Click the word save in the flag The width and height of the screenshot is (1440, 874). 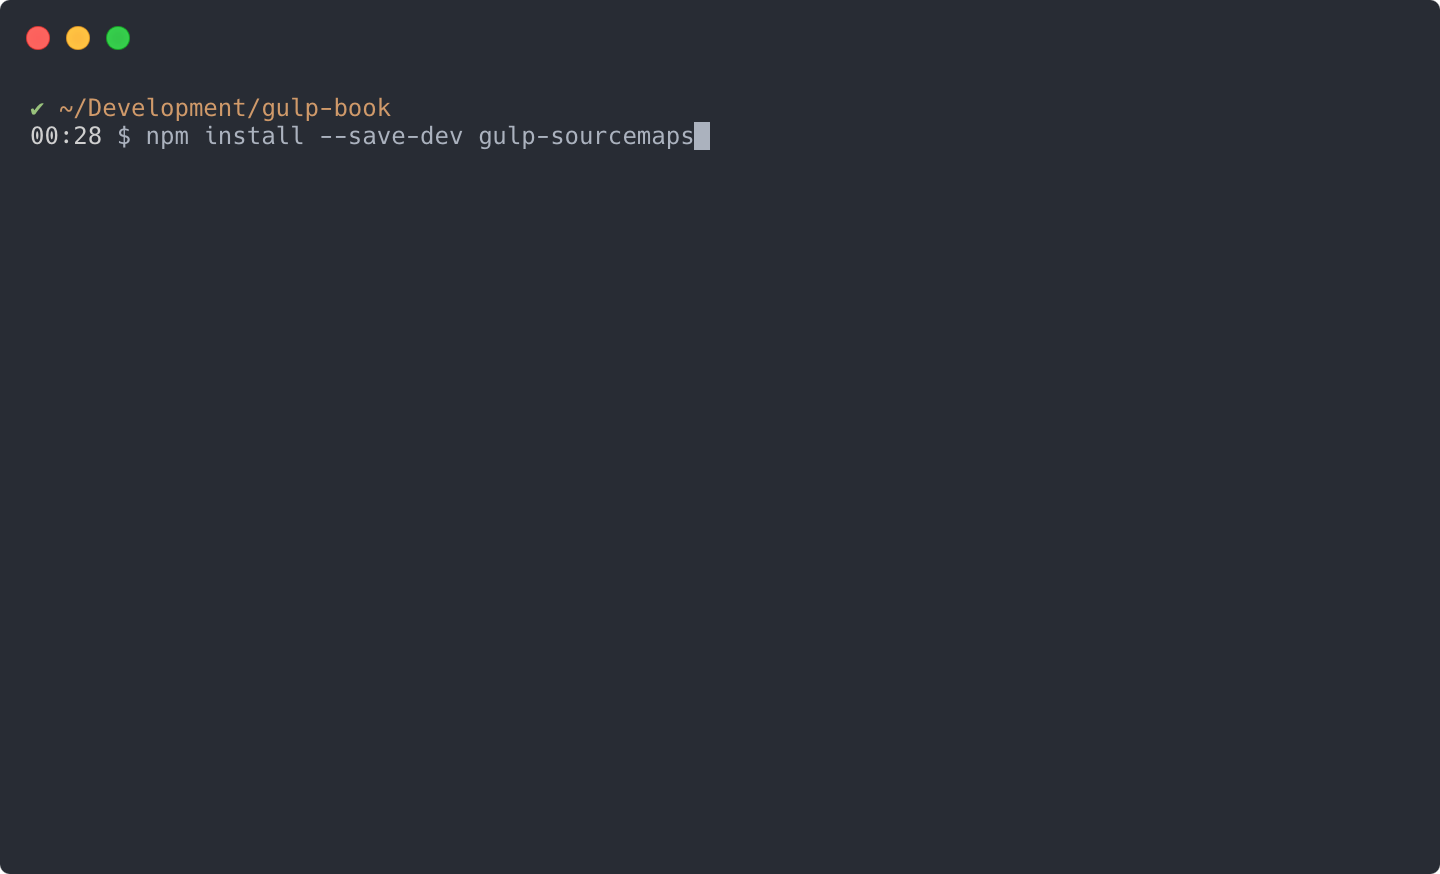coord(377,137)
